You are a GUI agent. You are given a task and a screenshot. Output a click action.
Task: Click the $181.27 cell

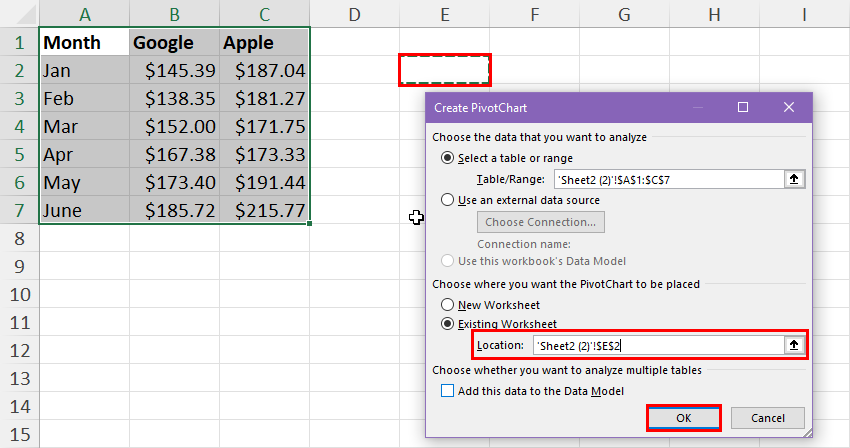point(265,98)
